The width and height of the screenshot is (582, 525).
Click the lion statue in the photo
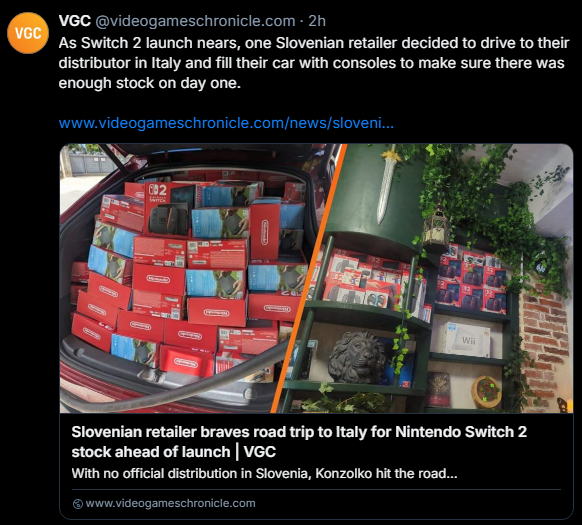[x=356, y=357]
